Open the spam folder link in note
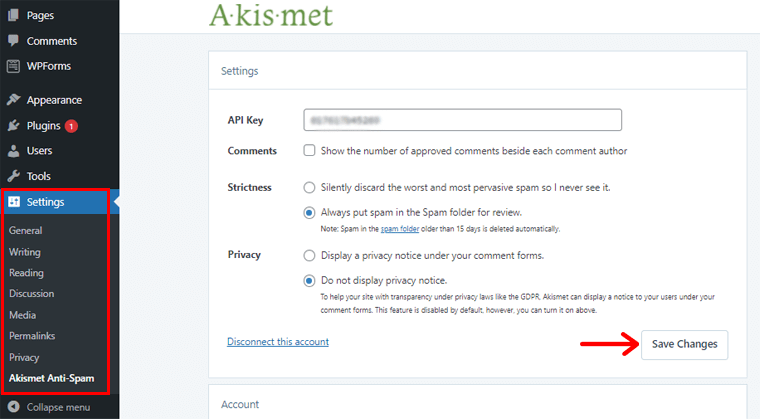The width and height of the screenshot is (760, 419). click(400, 229)
